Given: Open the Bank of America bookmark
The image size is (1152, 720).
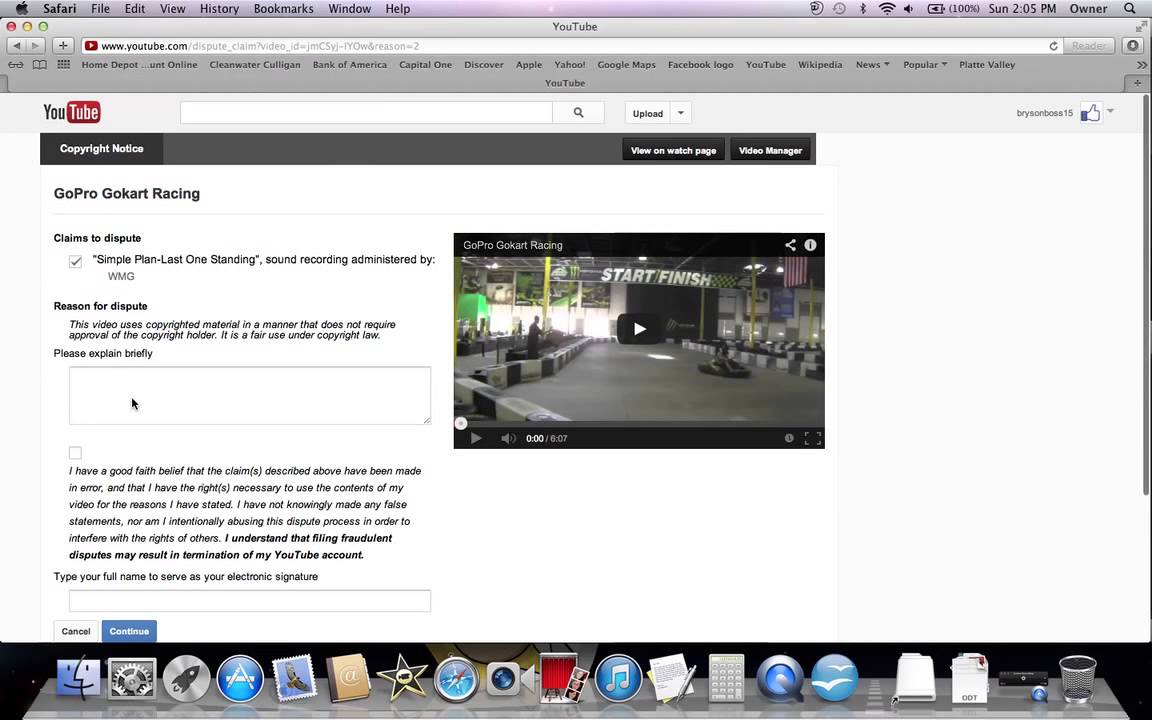Looking at the screenshot, I should point(350,65).
